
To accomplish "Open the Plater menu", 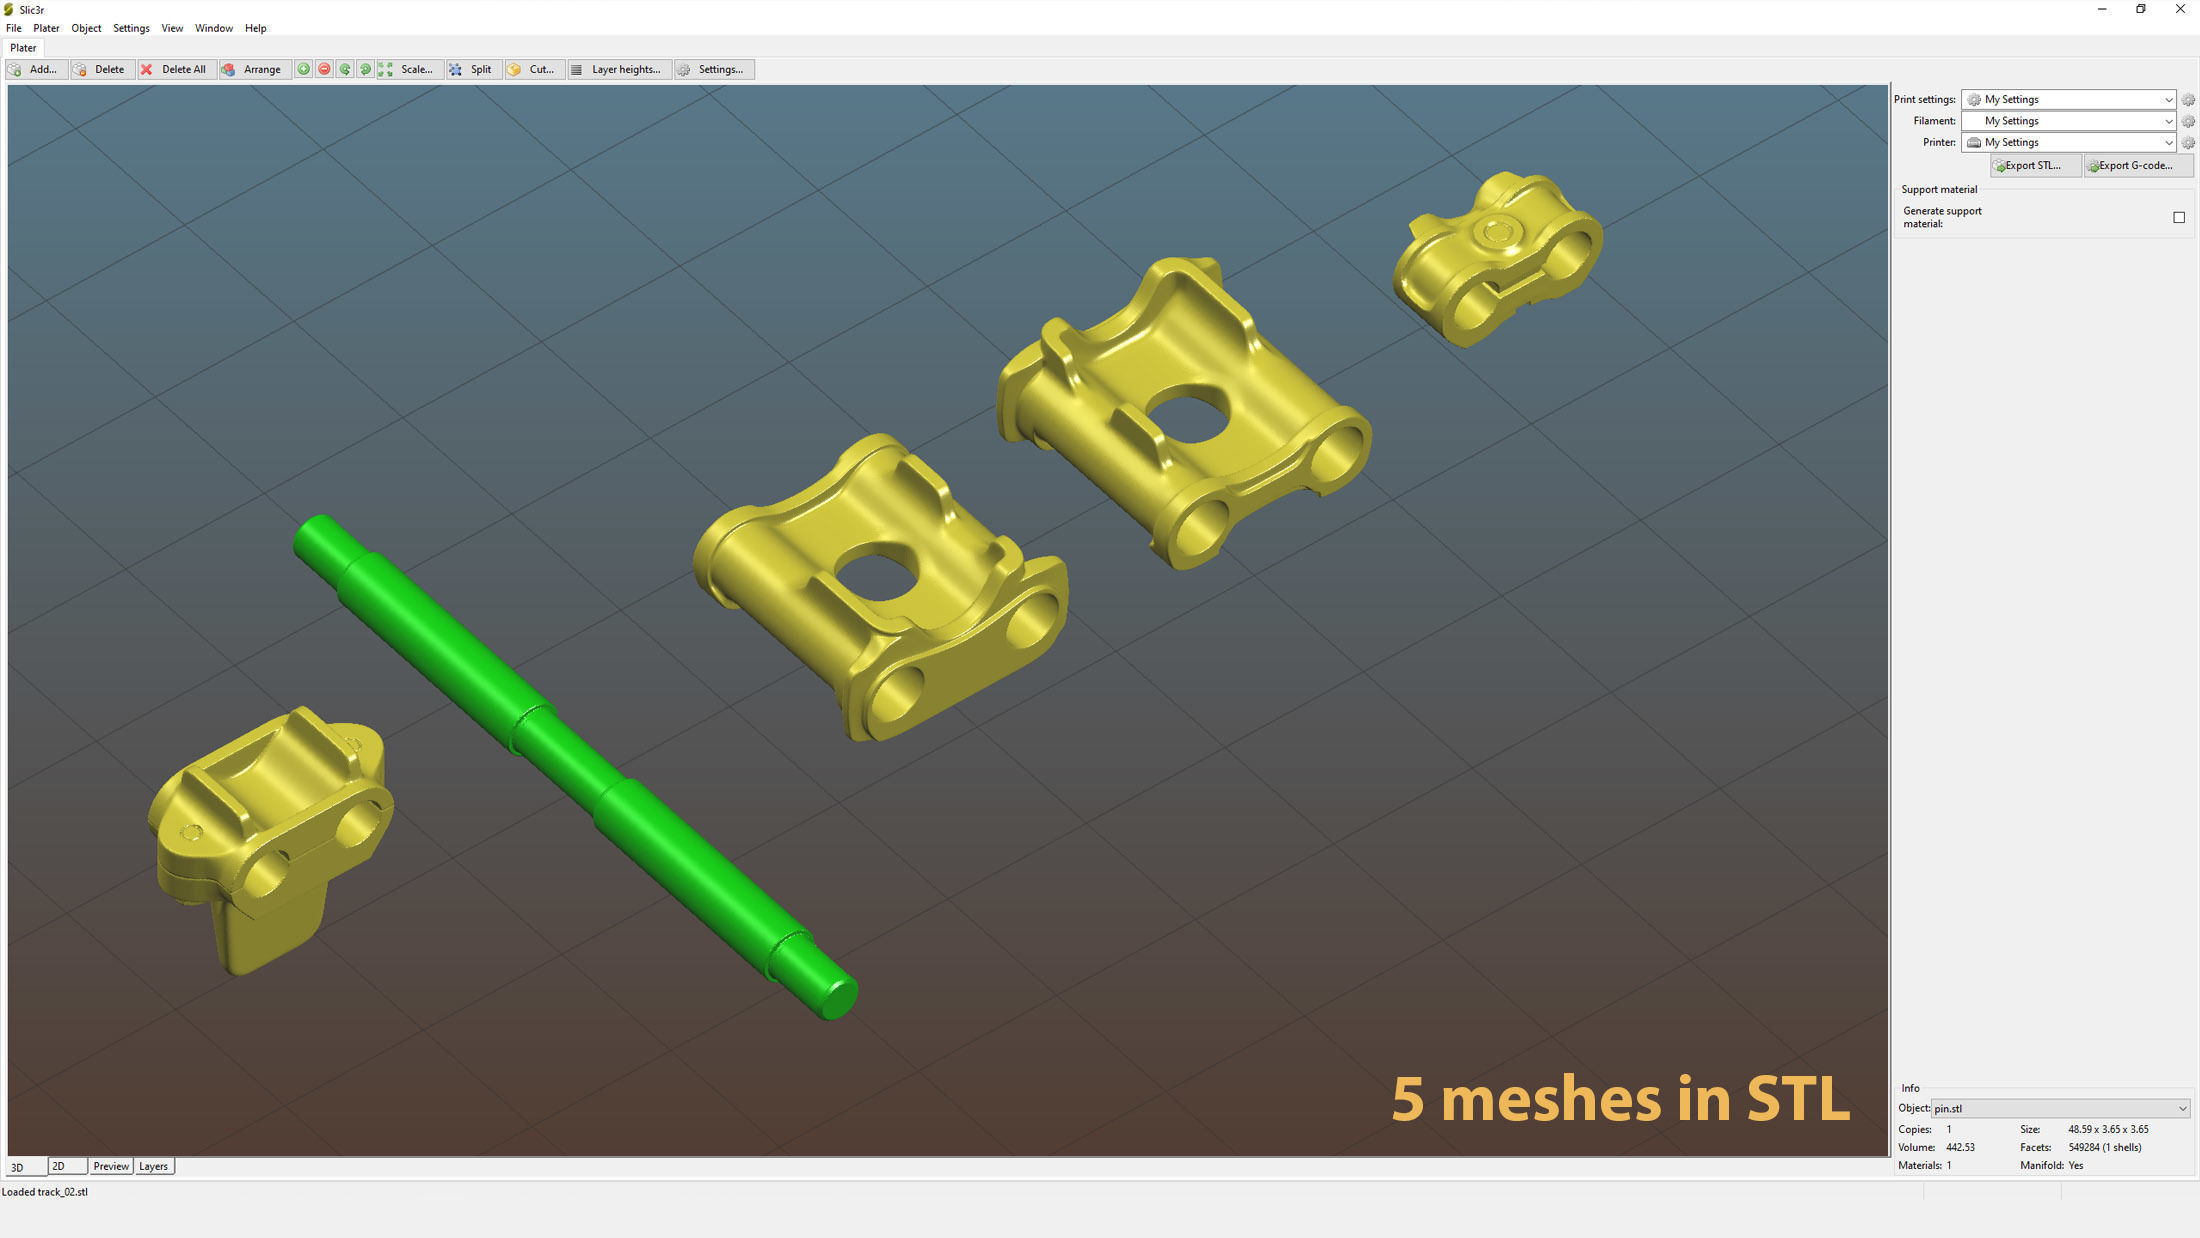I will tap(46, 28).
